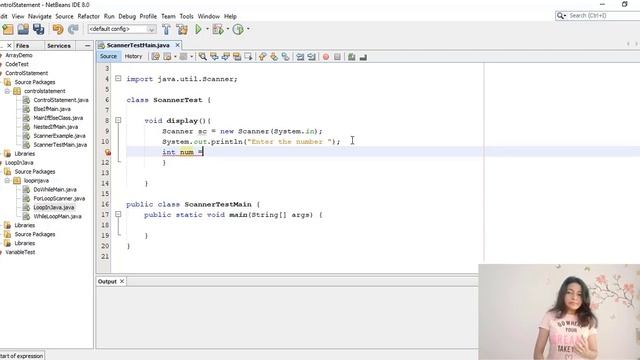Toggle Rectangular Selection mode

click(x=248, y=57)
